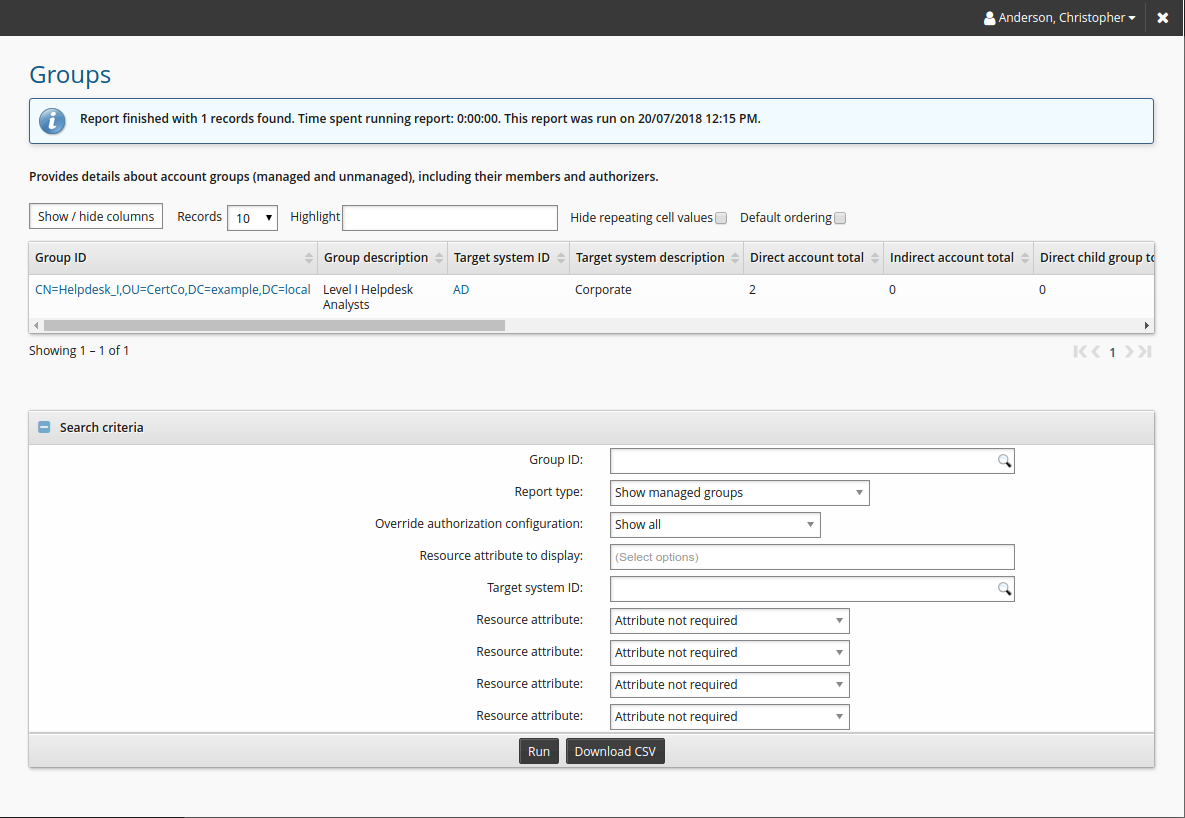Expand Override authorization configuration dropdown
The width and height of the screenshot is (1185, 818).
click(x=715, y=525)
